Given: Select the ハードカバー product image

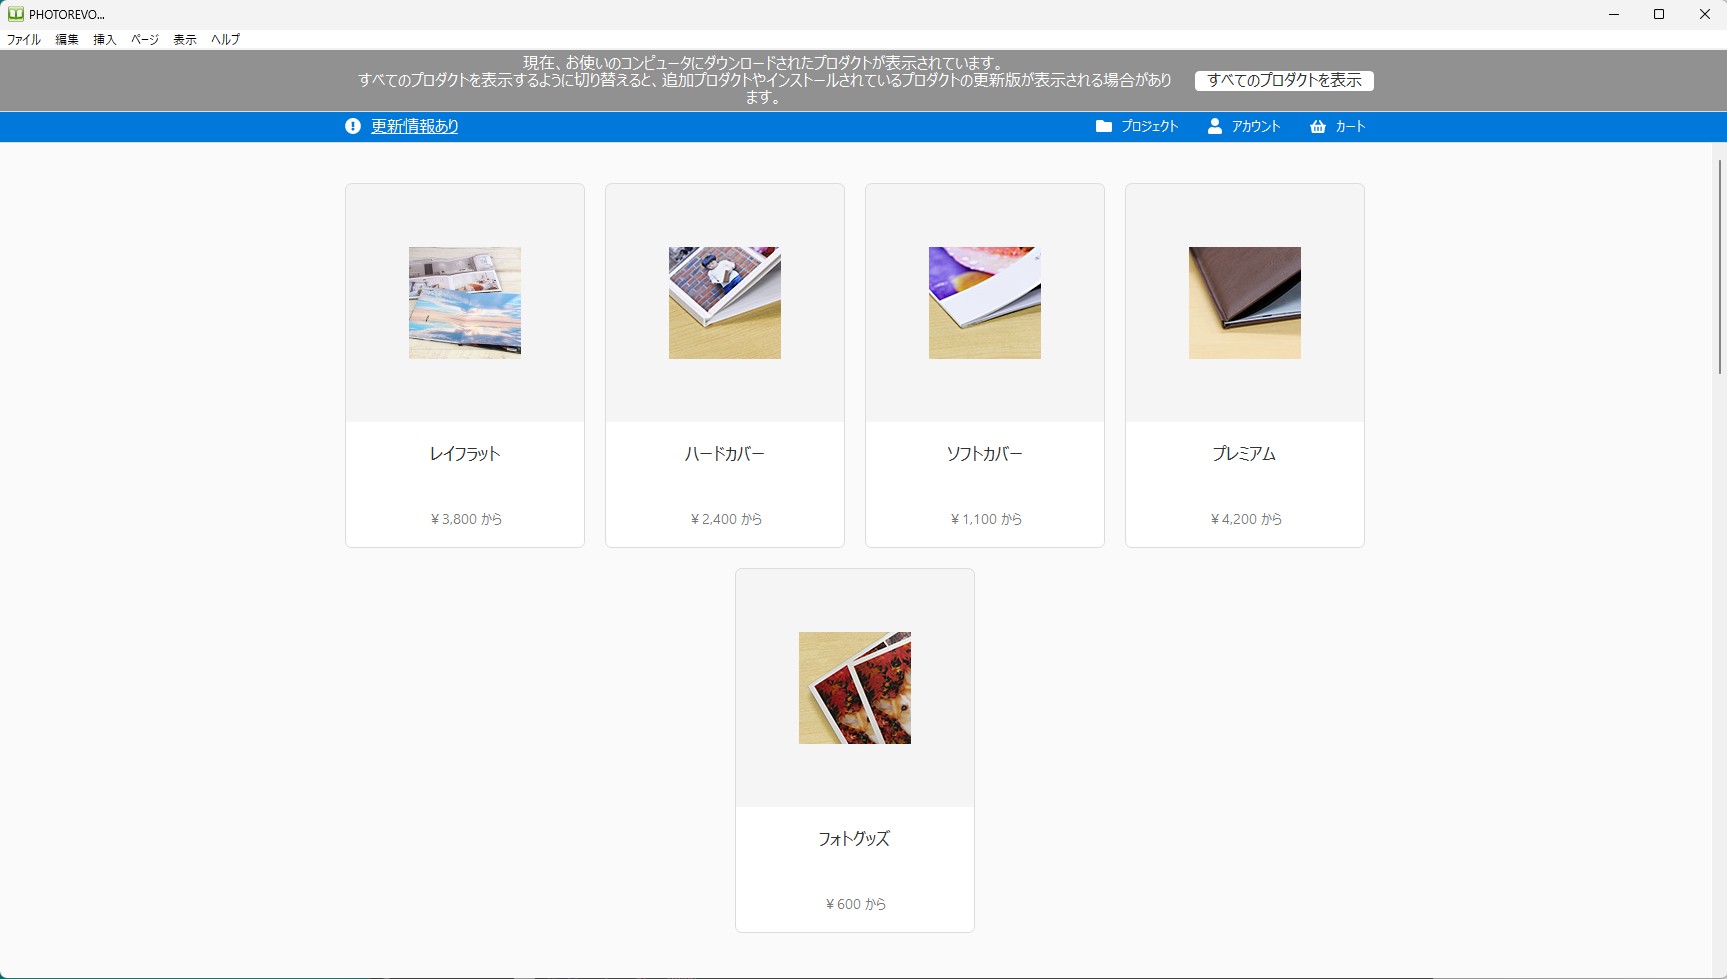Looking at the screenshot, I should click(x=725, y=303).
